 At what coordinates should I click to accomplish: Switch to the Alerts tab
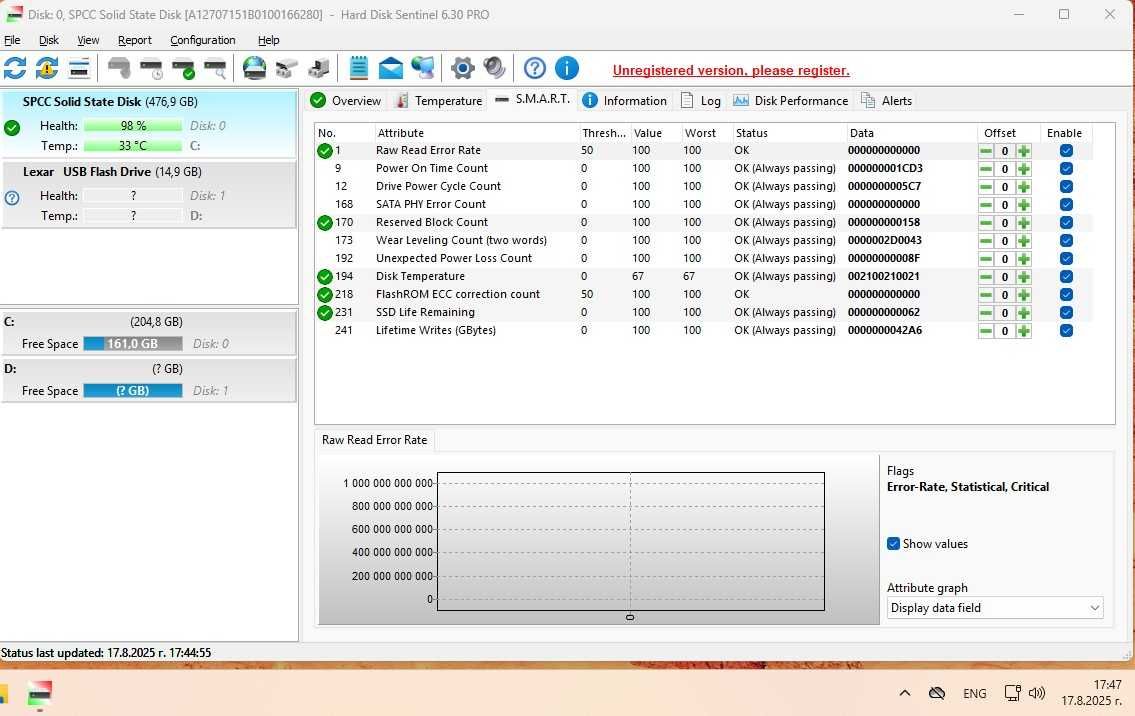pos(887,101)
